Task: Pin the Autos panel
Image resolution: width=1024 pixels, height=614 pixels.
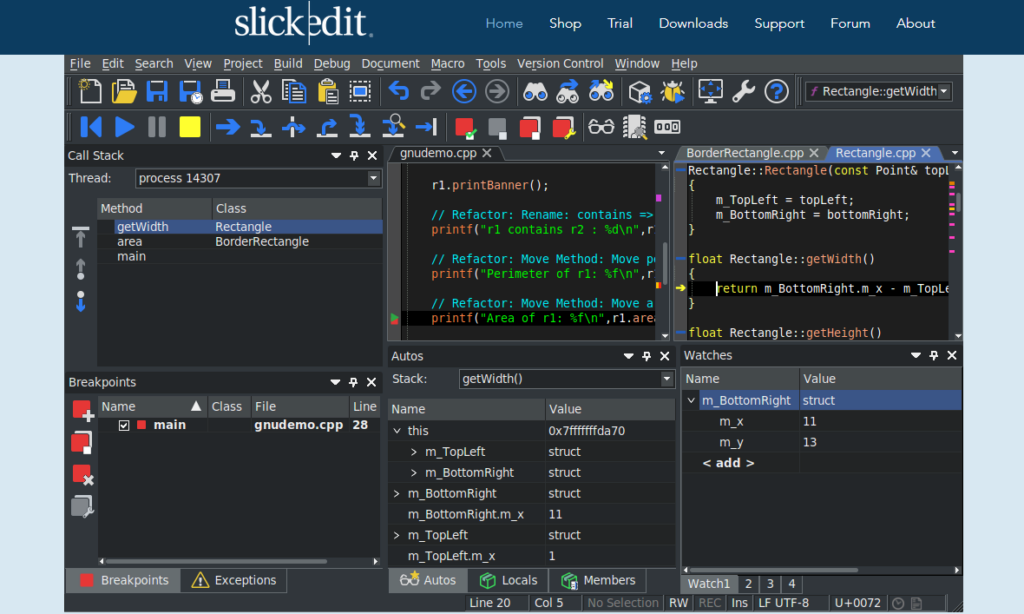Action: [x=647, y=356]
